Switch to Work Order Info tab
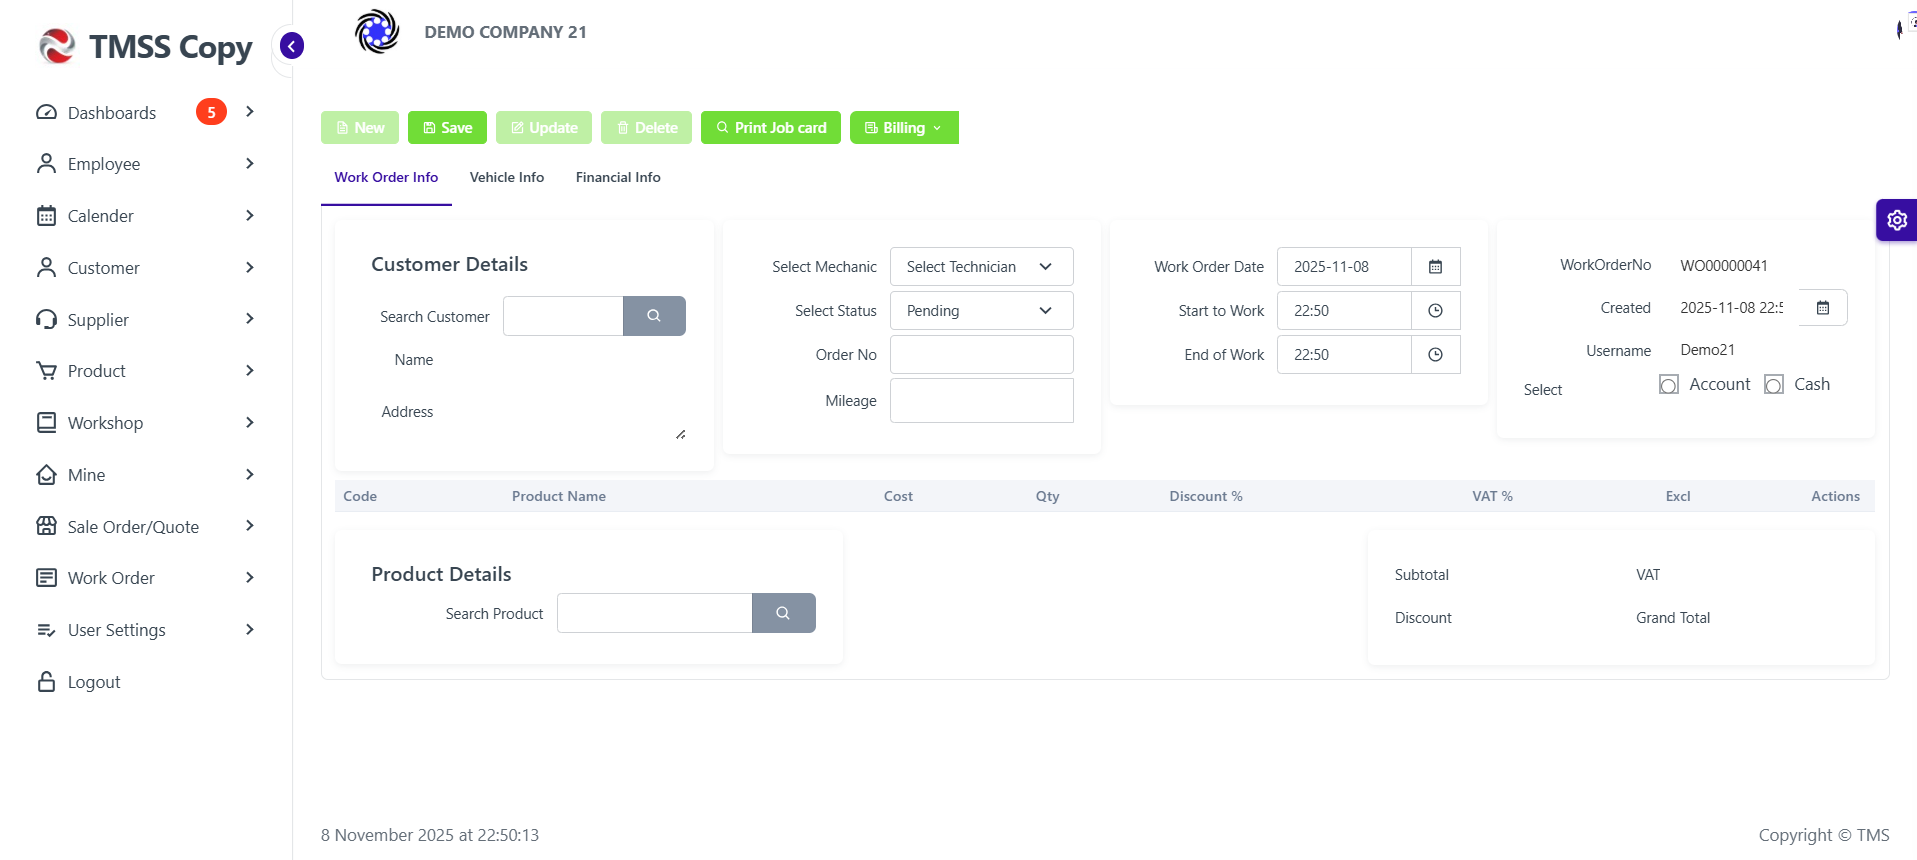This screenshot has width=1917, height=860. pos(386,177)
